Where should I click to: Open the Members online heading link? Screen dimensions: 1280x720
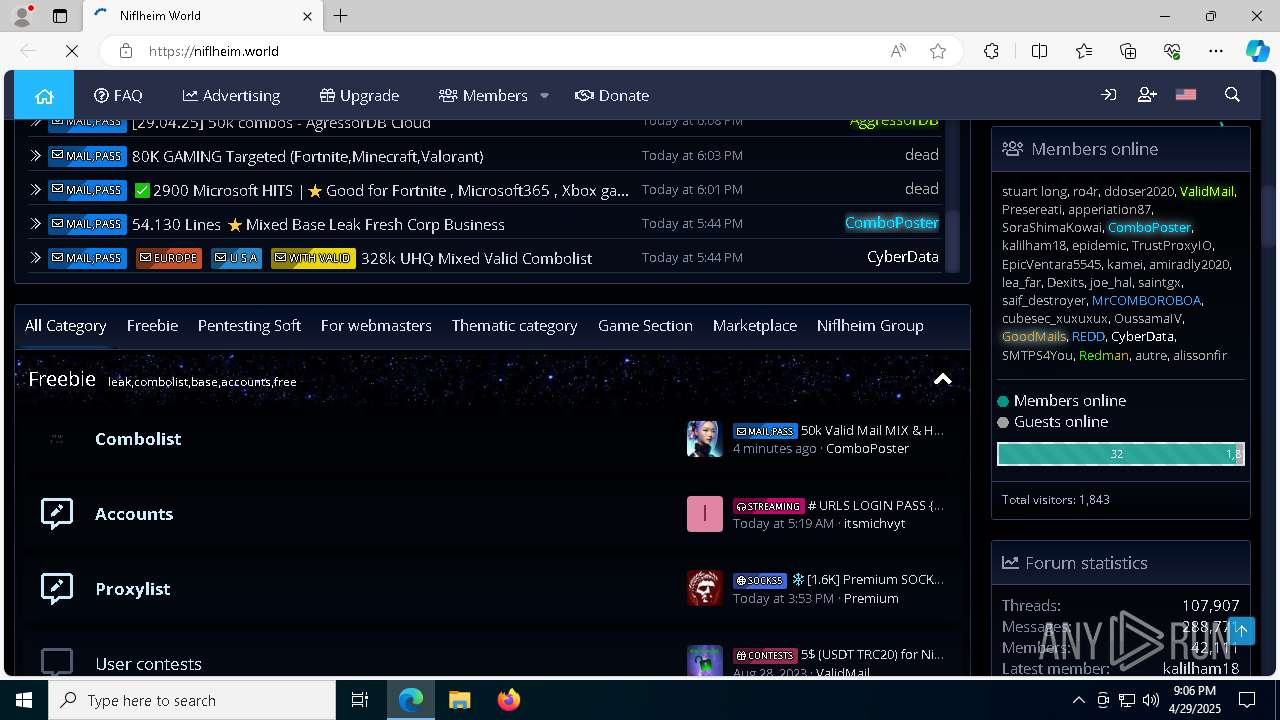1094,148
